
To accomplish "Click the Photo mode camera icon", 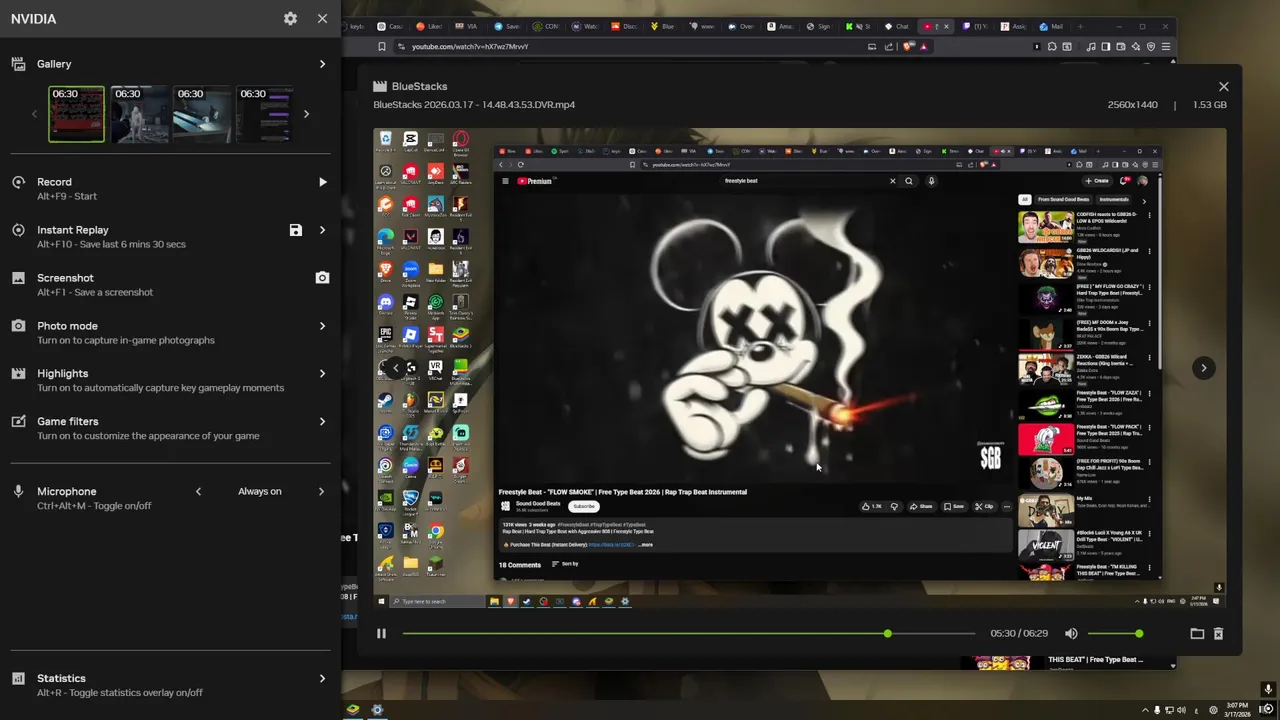I will [18, 326].
